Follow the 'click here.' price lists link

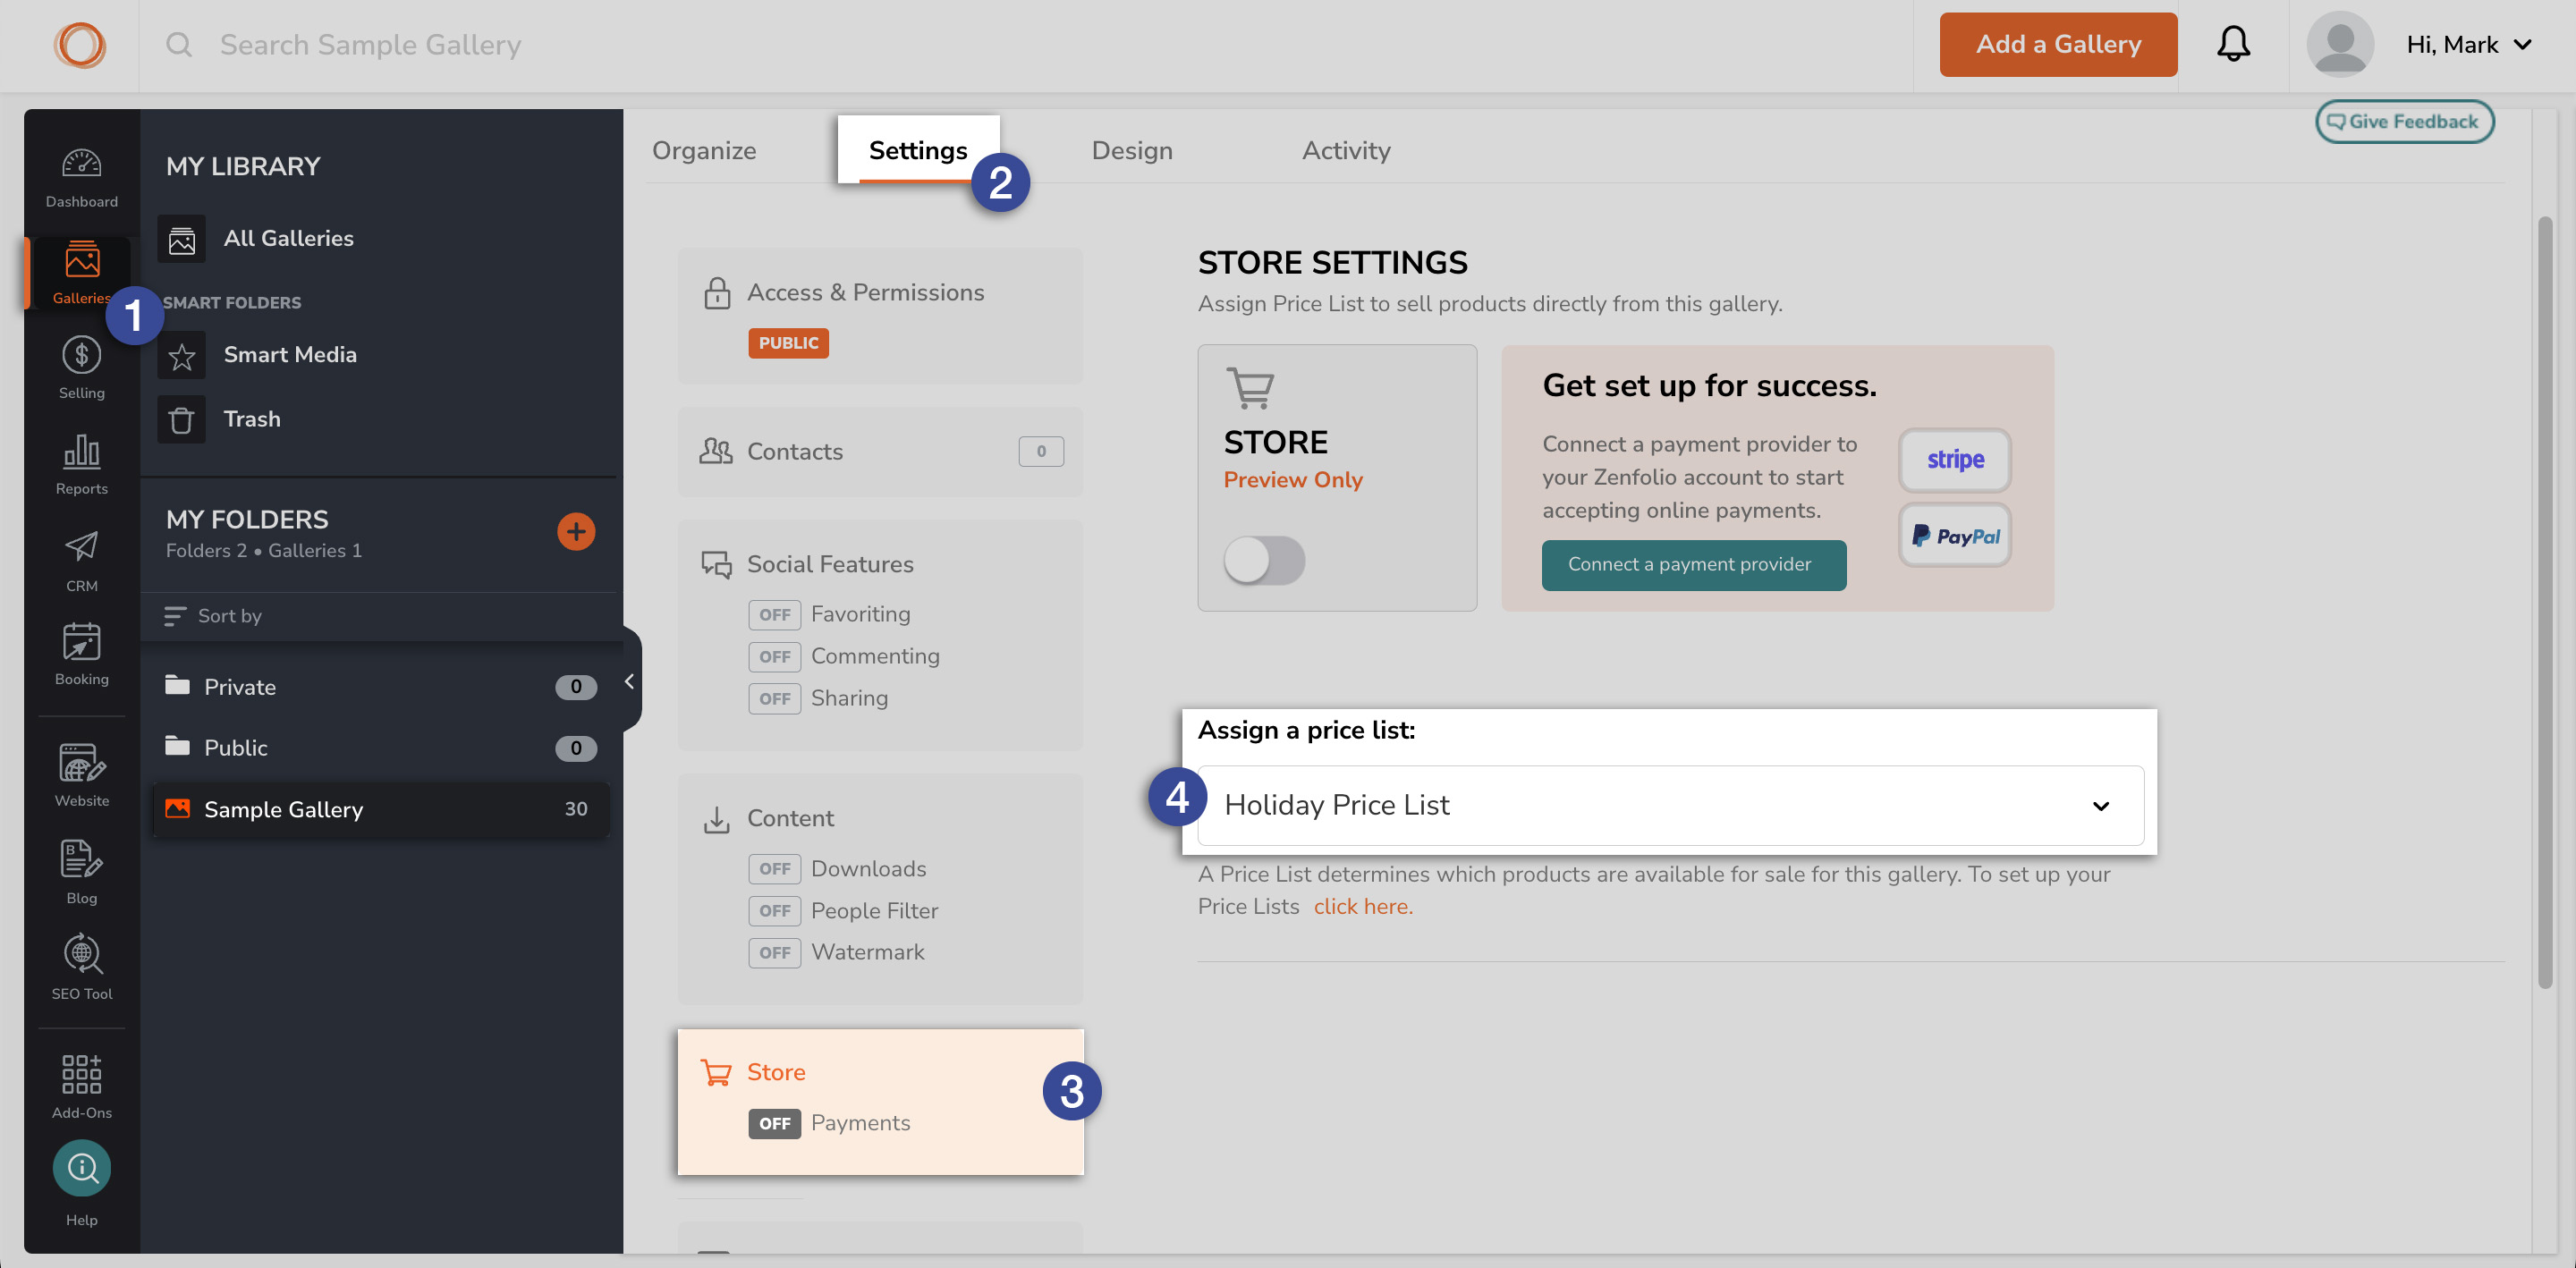pos(1362,906)
